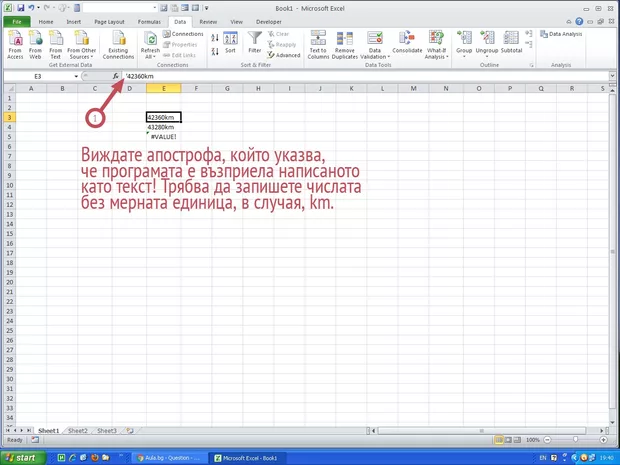The width and height of the screenshot is (620, 465).
Task: Click the zoom in plus button
Action: coord(604,440)
